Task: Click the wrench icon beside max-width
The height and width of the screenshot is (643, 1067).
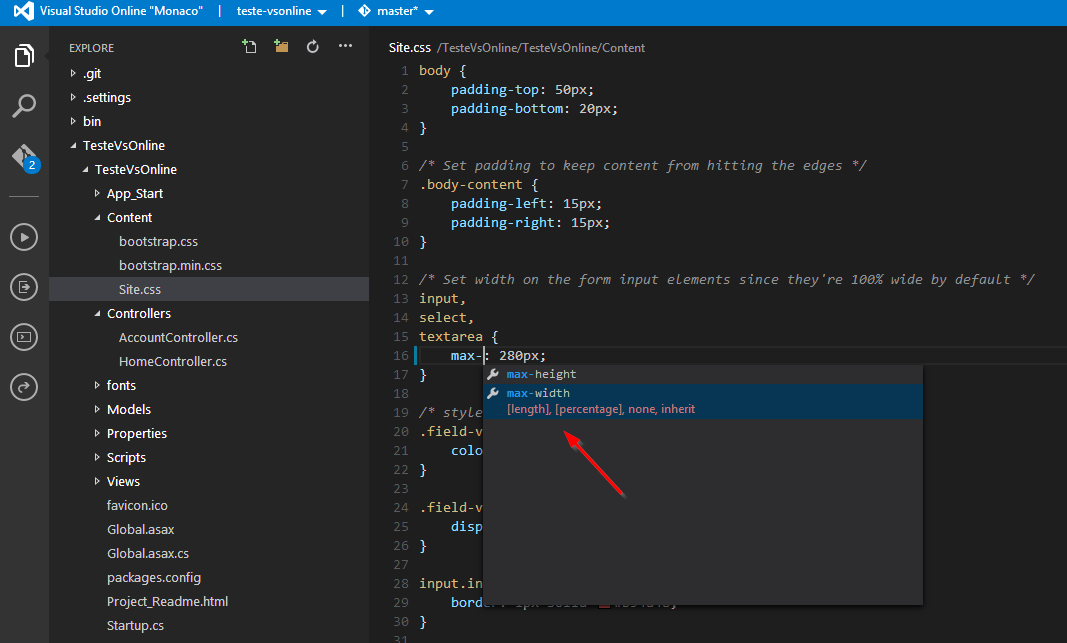Action: point(493,393)
